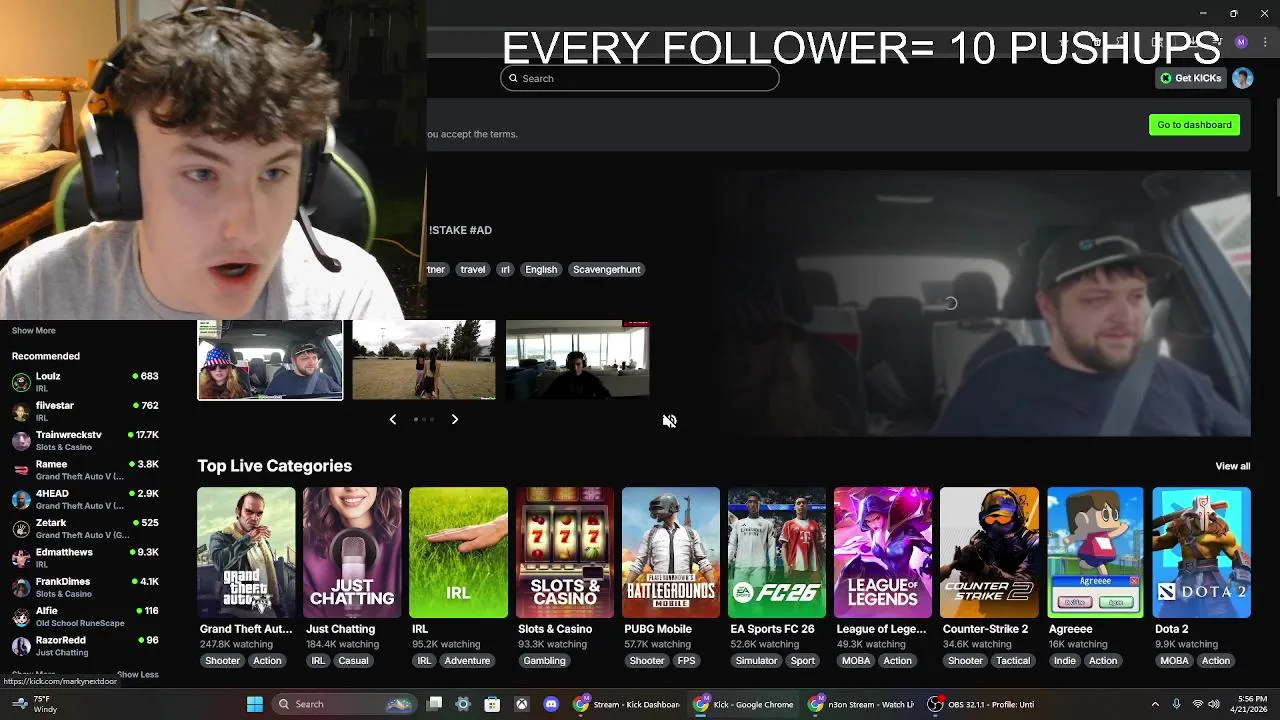Select the car stream thumbnail with flag hat
The image size is (1280, 720).
tap(270, 360)
